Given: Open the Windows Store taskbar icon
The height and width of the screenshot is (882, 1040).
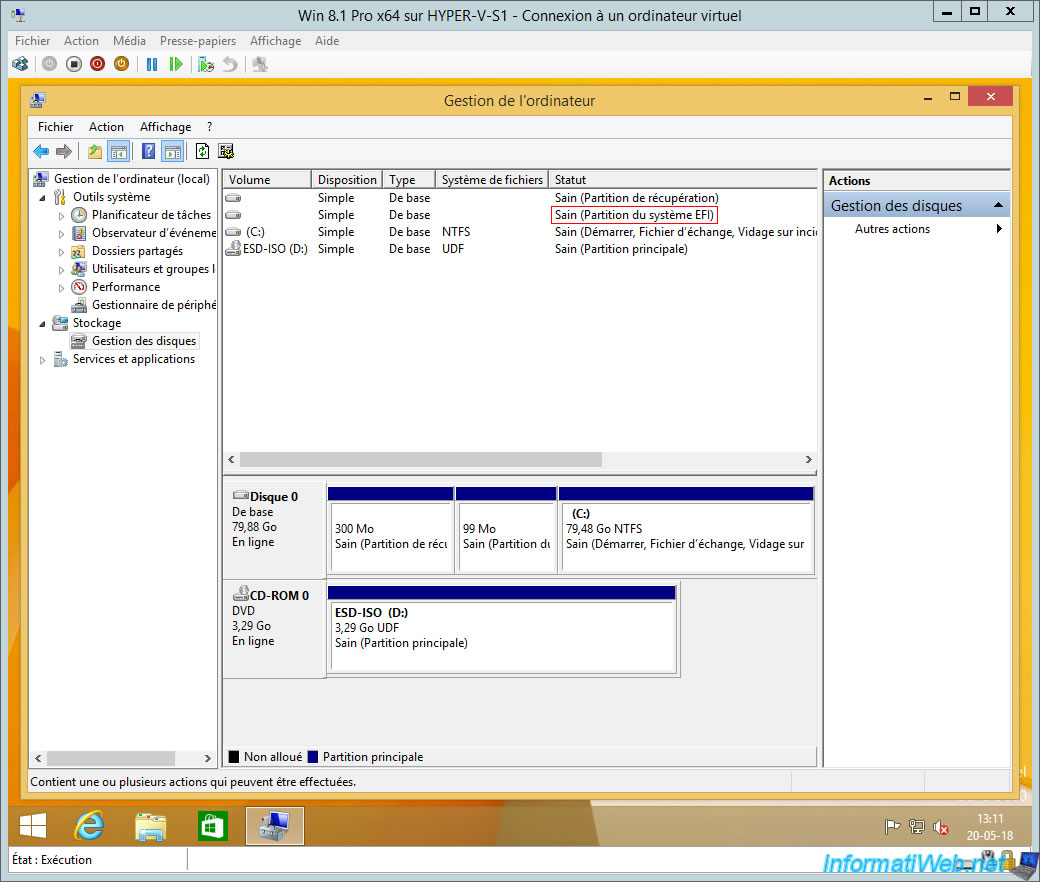Looking at the screenshot, I should tap(212, 826).
